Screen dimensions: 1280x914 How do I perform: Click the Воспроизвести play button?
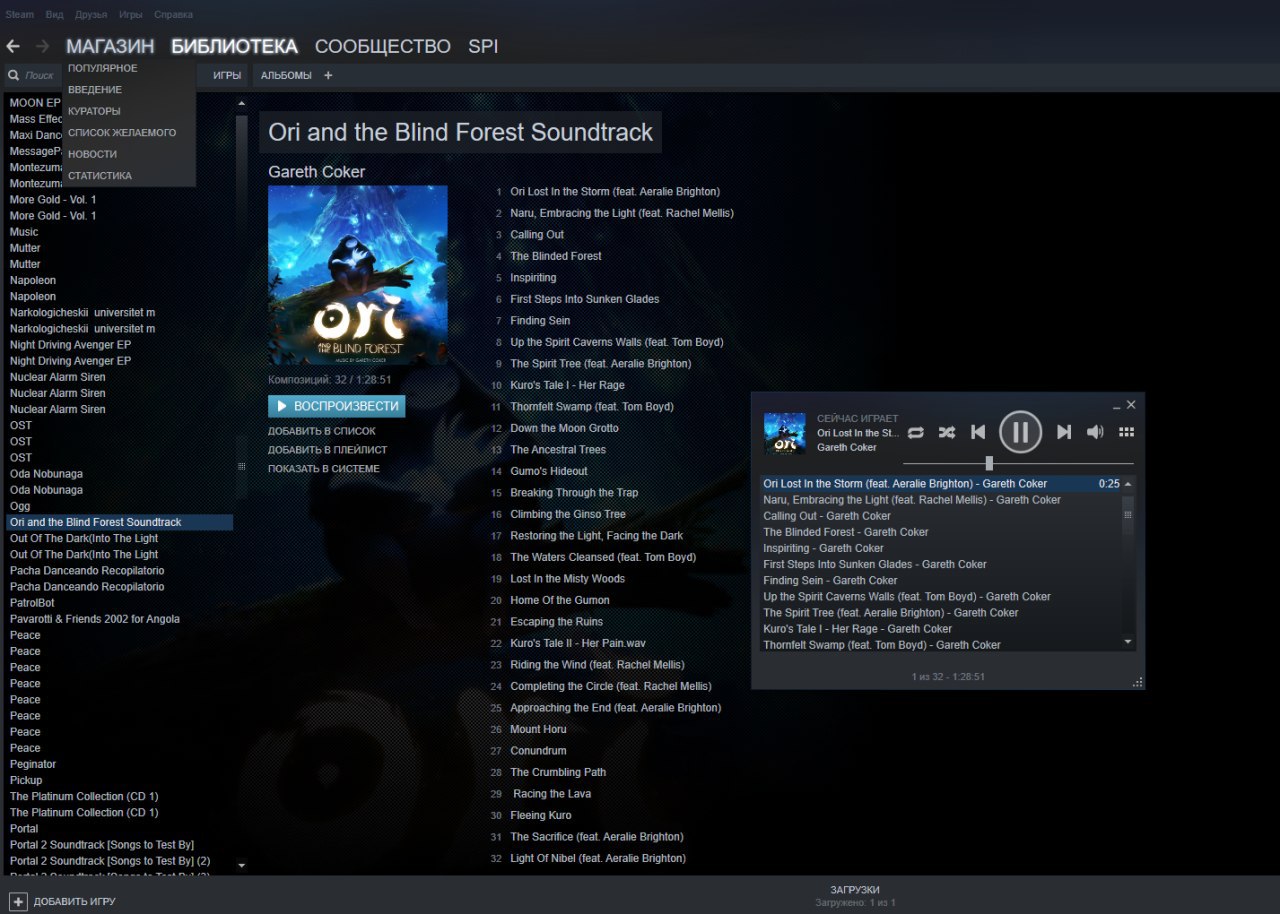tap(337, 406)
